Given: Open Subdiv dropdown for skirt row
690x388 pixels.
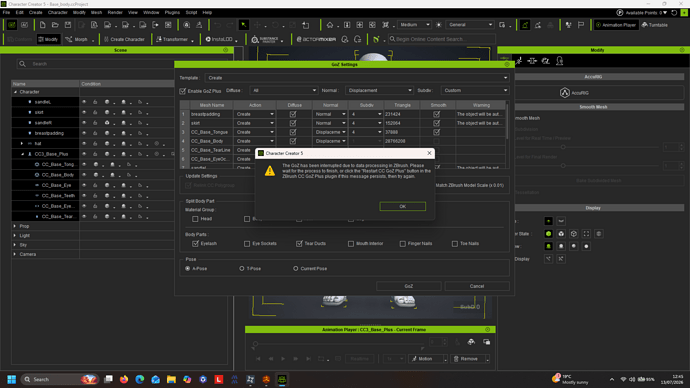Looking at the screenshot, I should [366, 123].
